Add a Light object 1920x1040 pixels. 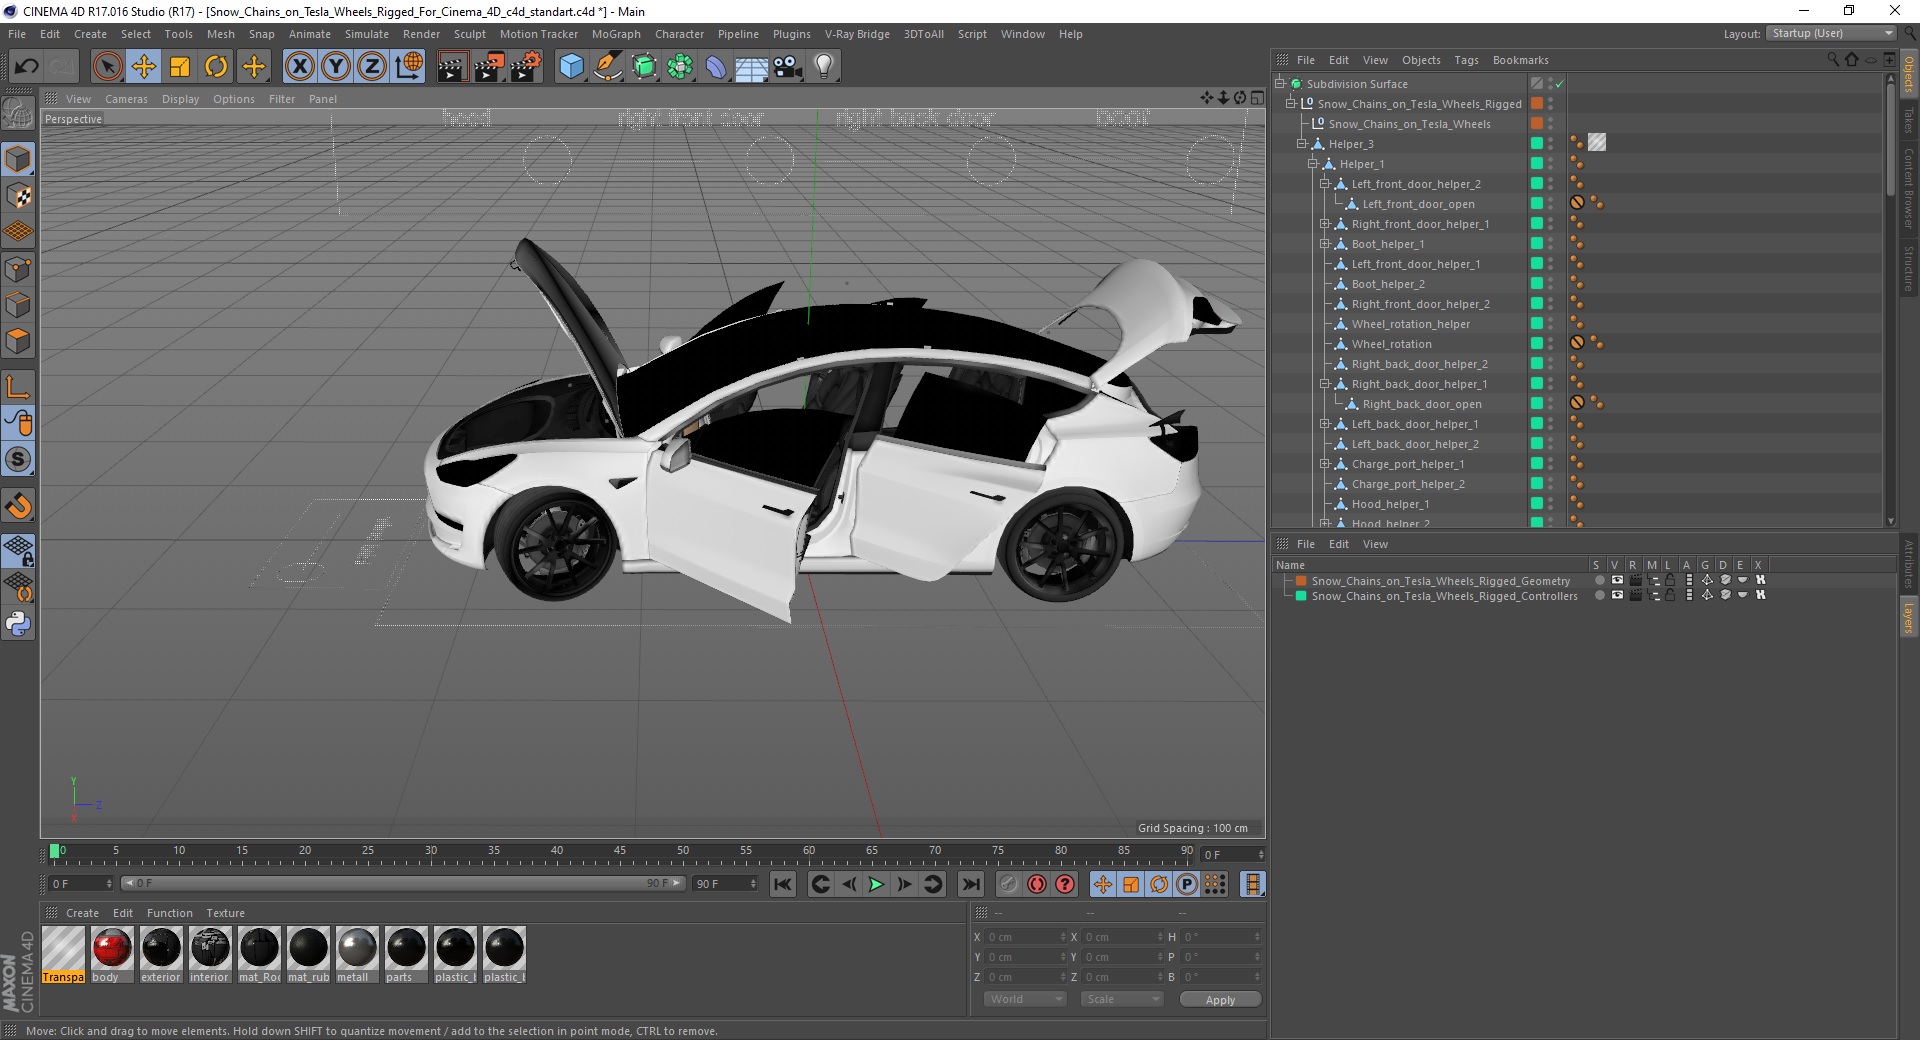[824, 67]
